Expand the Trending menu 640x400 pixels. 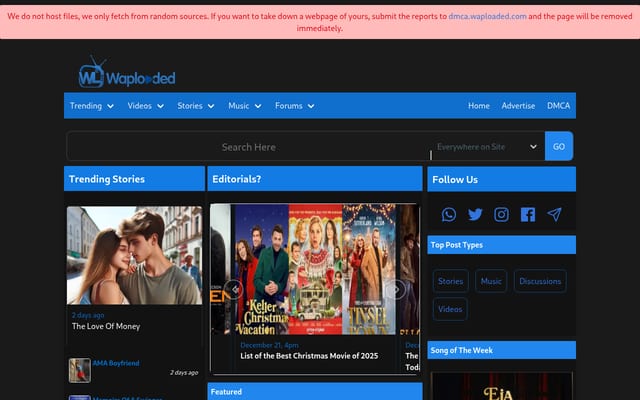point(91,106)
